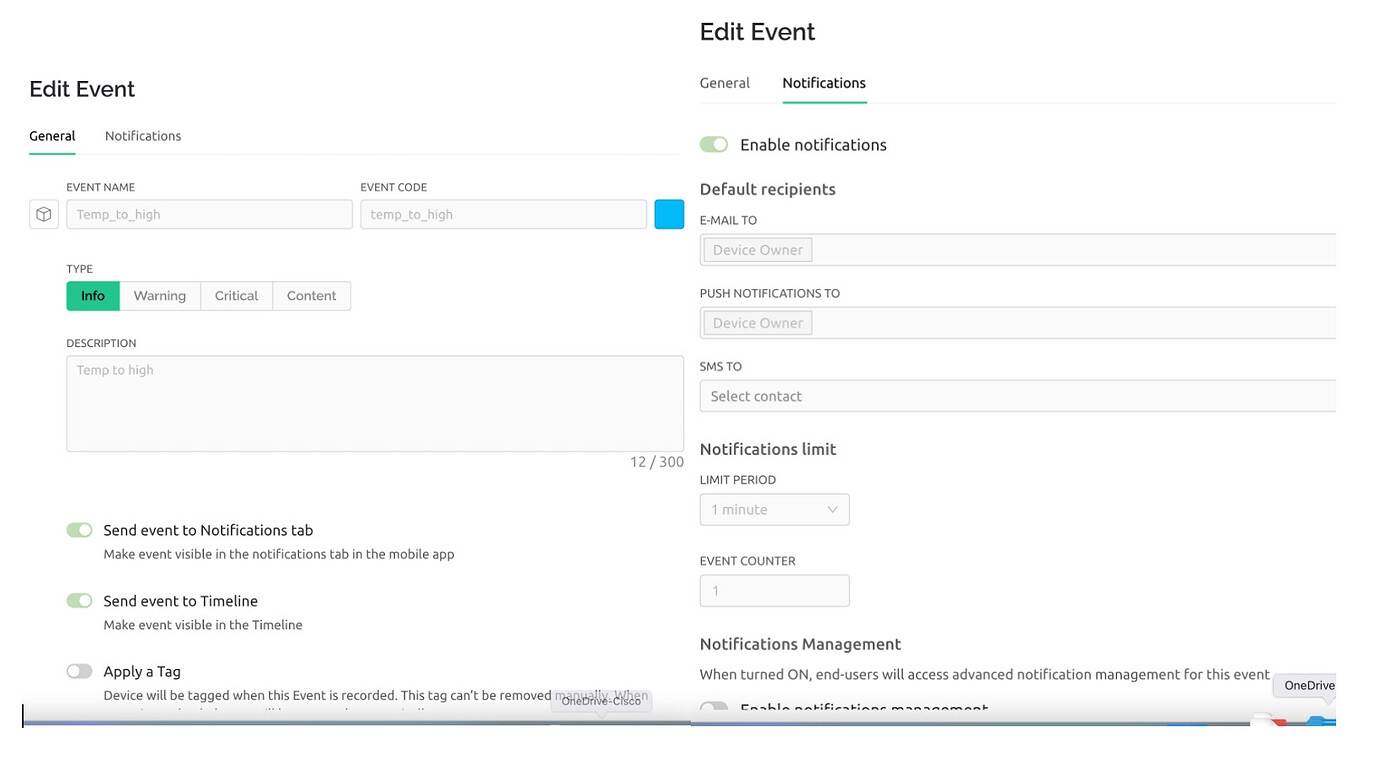Select the Warning event type

[x=160, y=296]
